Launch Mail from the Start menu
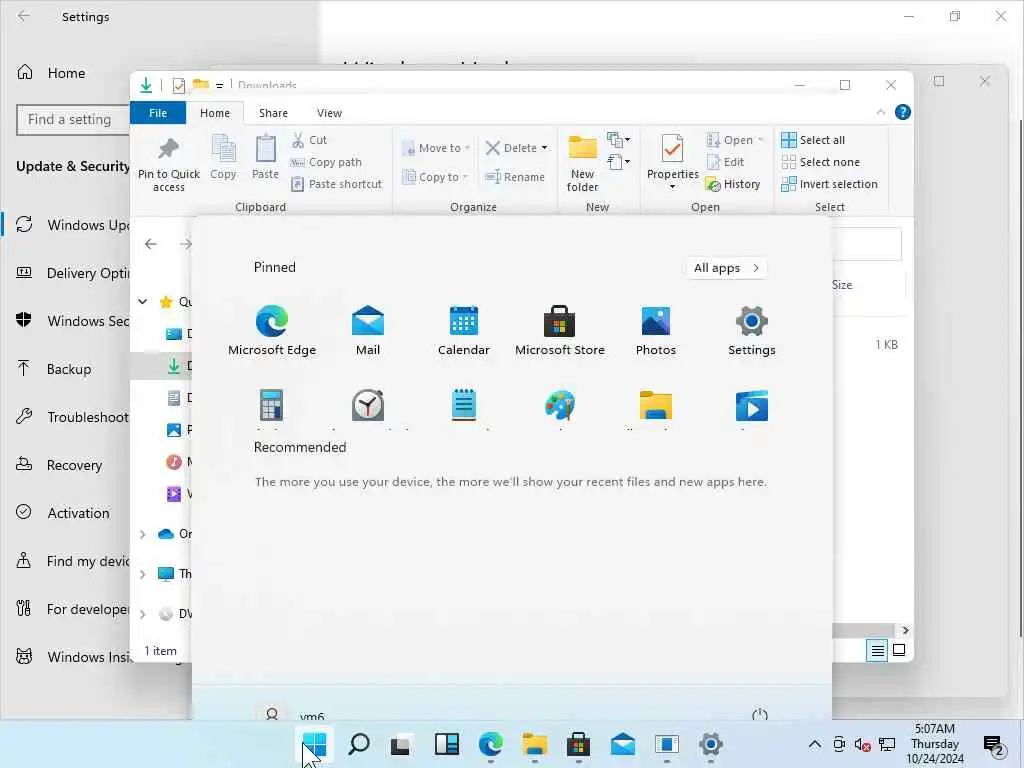 pyautogui.click(x=368, y=330)
